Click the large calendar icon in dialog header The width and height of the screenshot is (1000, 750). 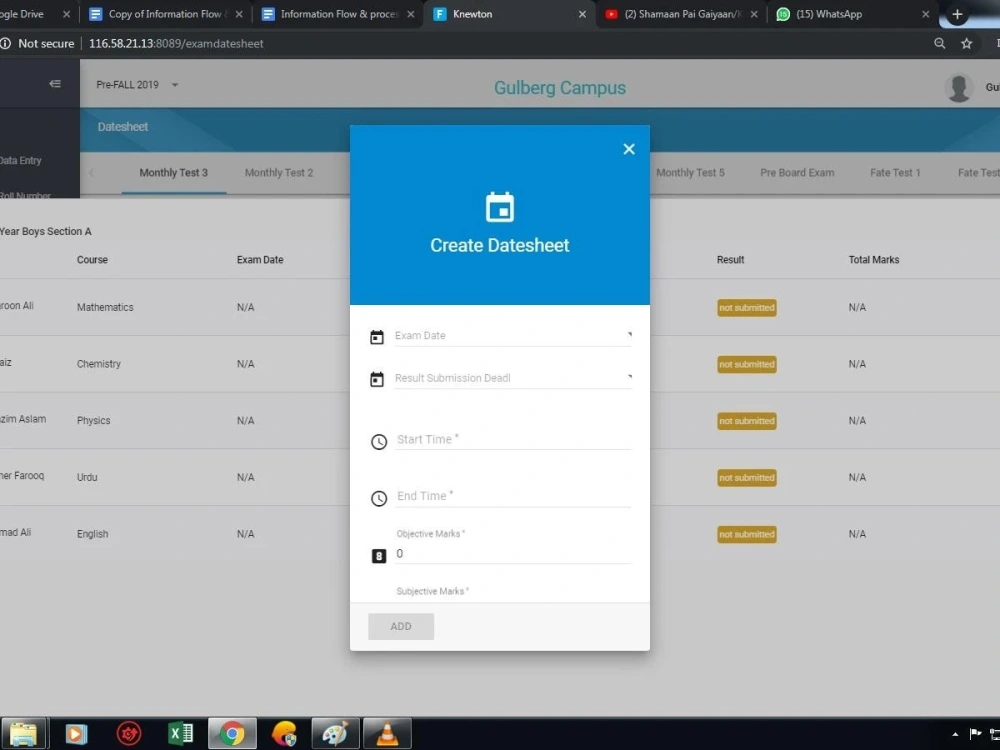pyautogui.click(x=499, y=207)
